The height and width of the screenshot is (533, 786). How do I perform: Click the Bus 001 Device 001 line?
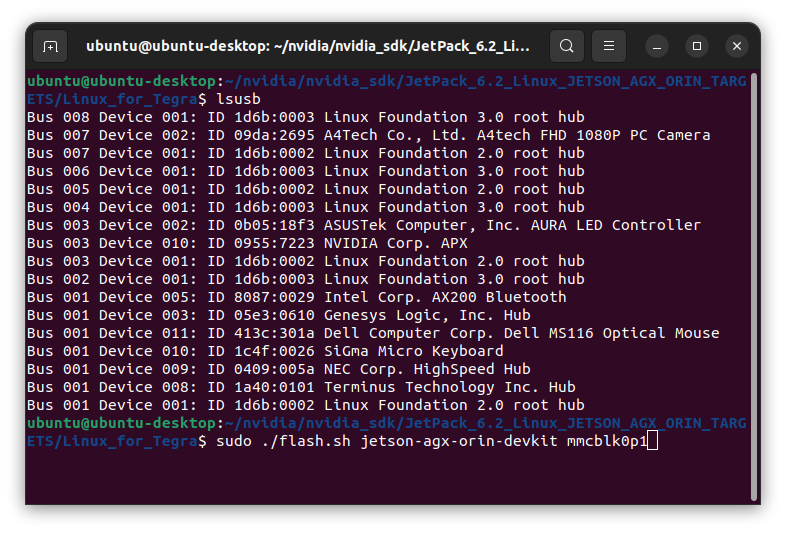pyautogui.click(x=306, y=405)
